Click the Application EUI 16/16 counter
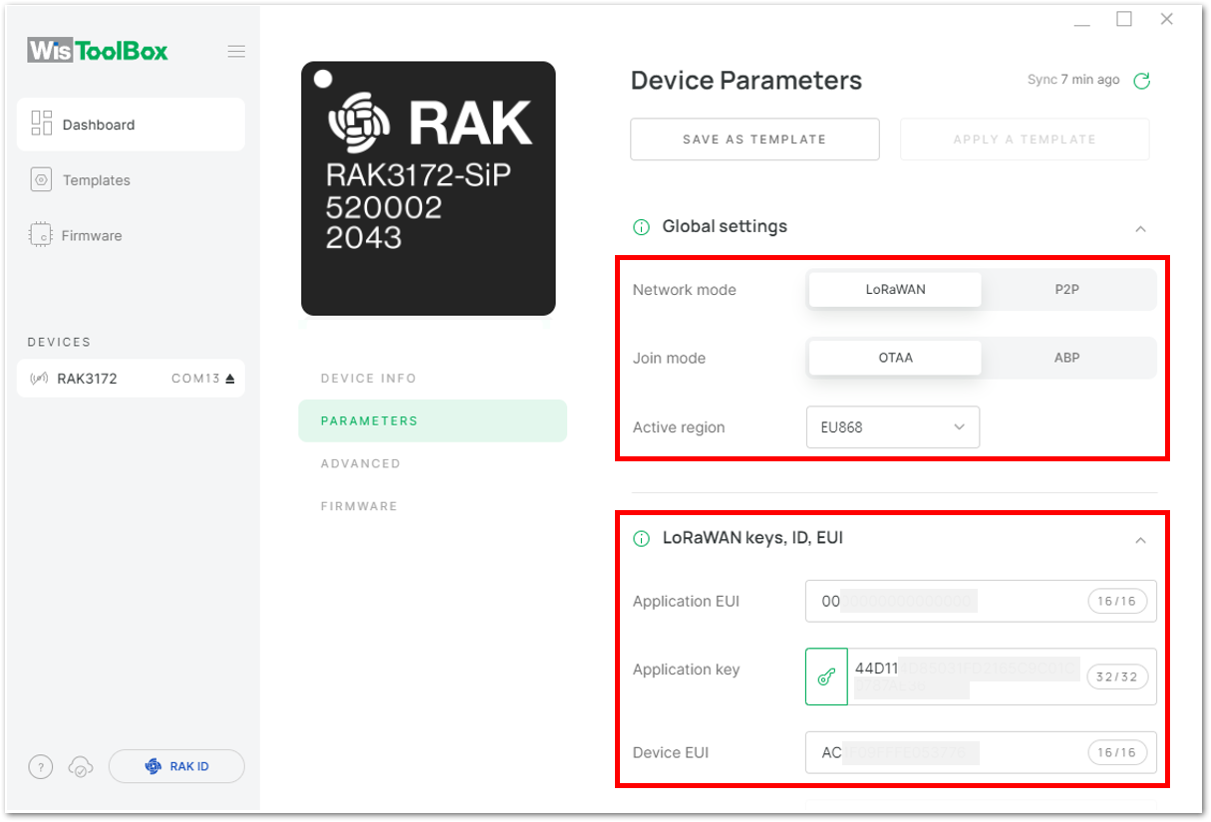 1117,602
